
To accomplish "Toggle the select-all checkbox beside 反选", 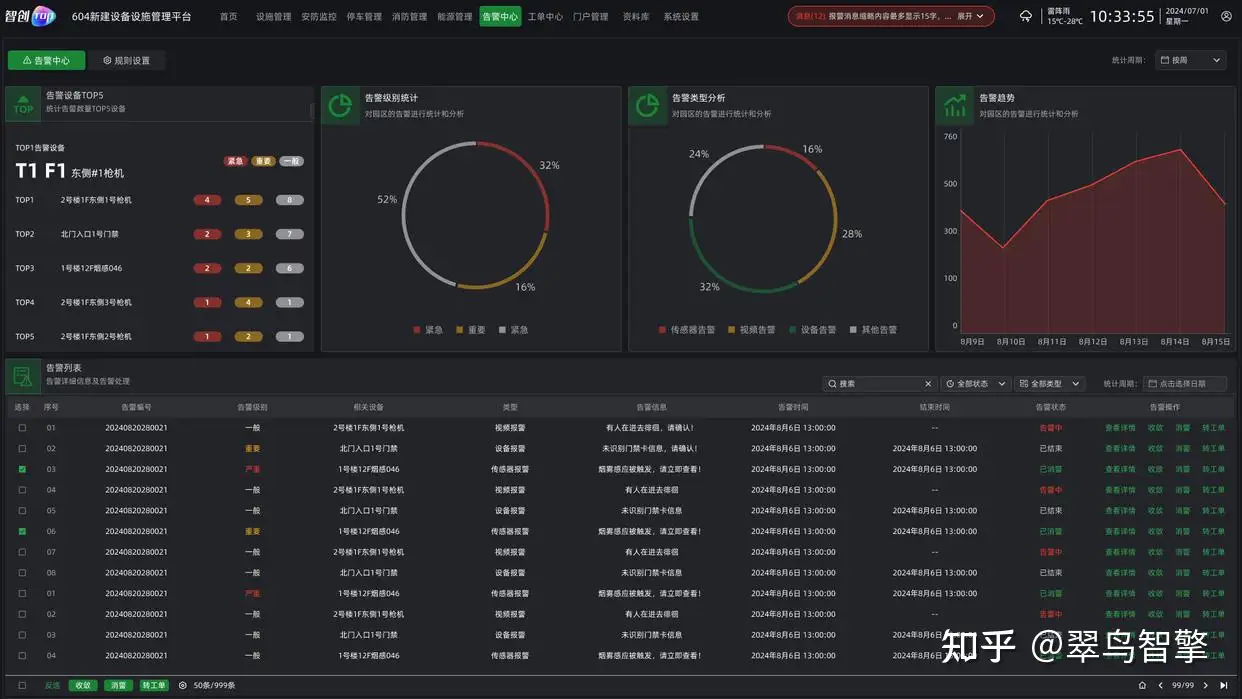I will (22, 685).
